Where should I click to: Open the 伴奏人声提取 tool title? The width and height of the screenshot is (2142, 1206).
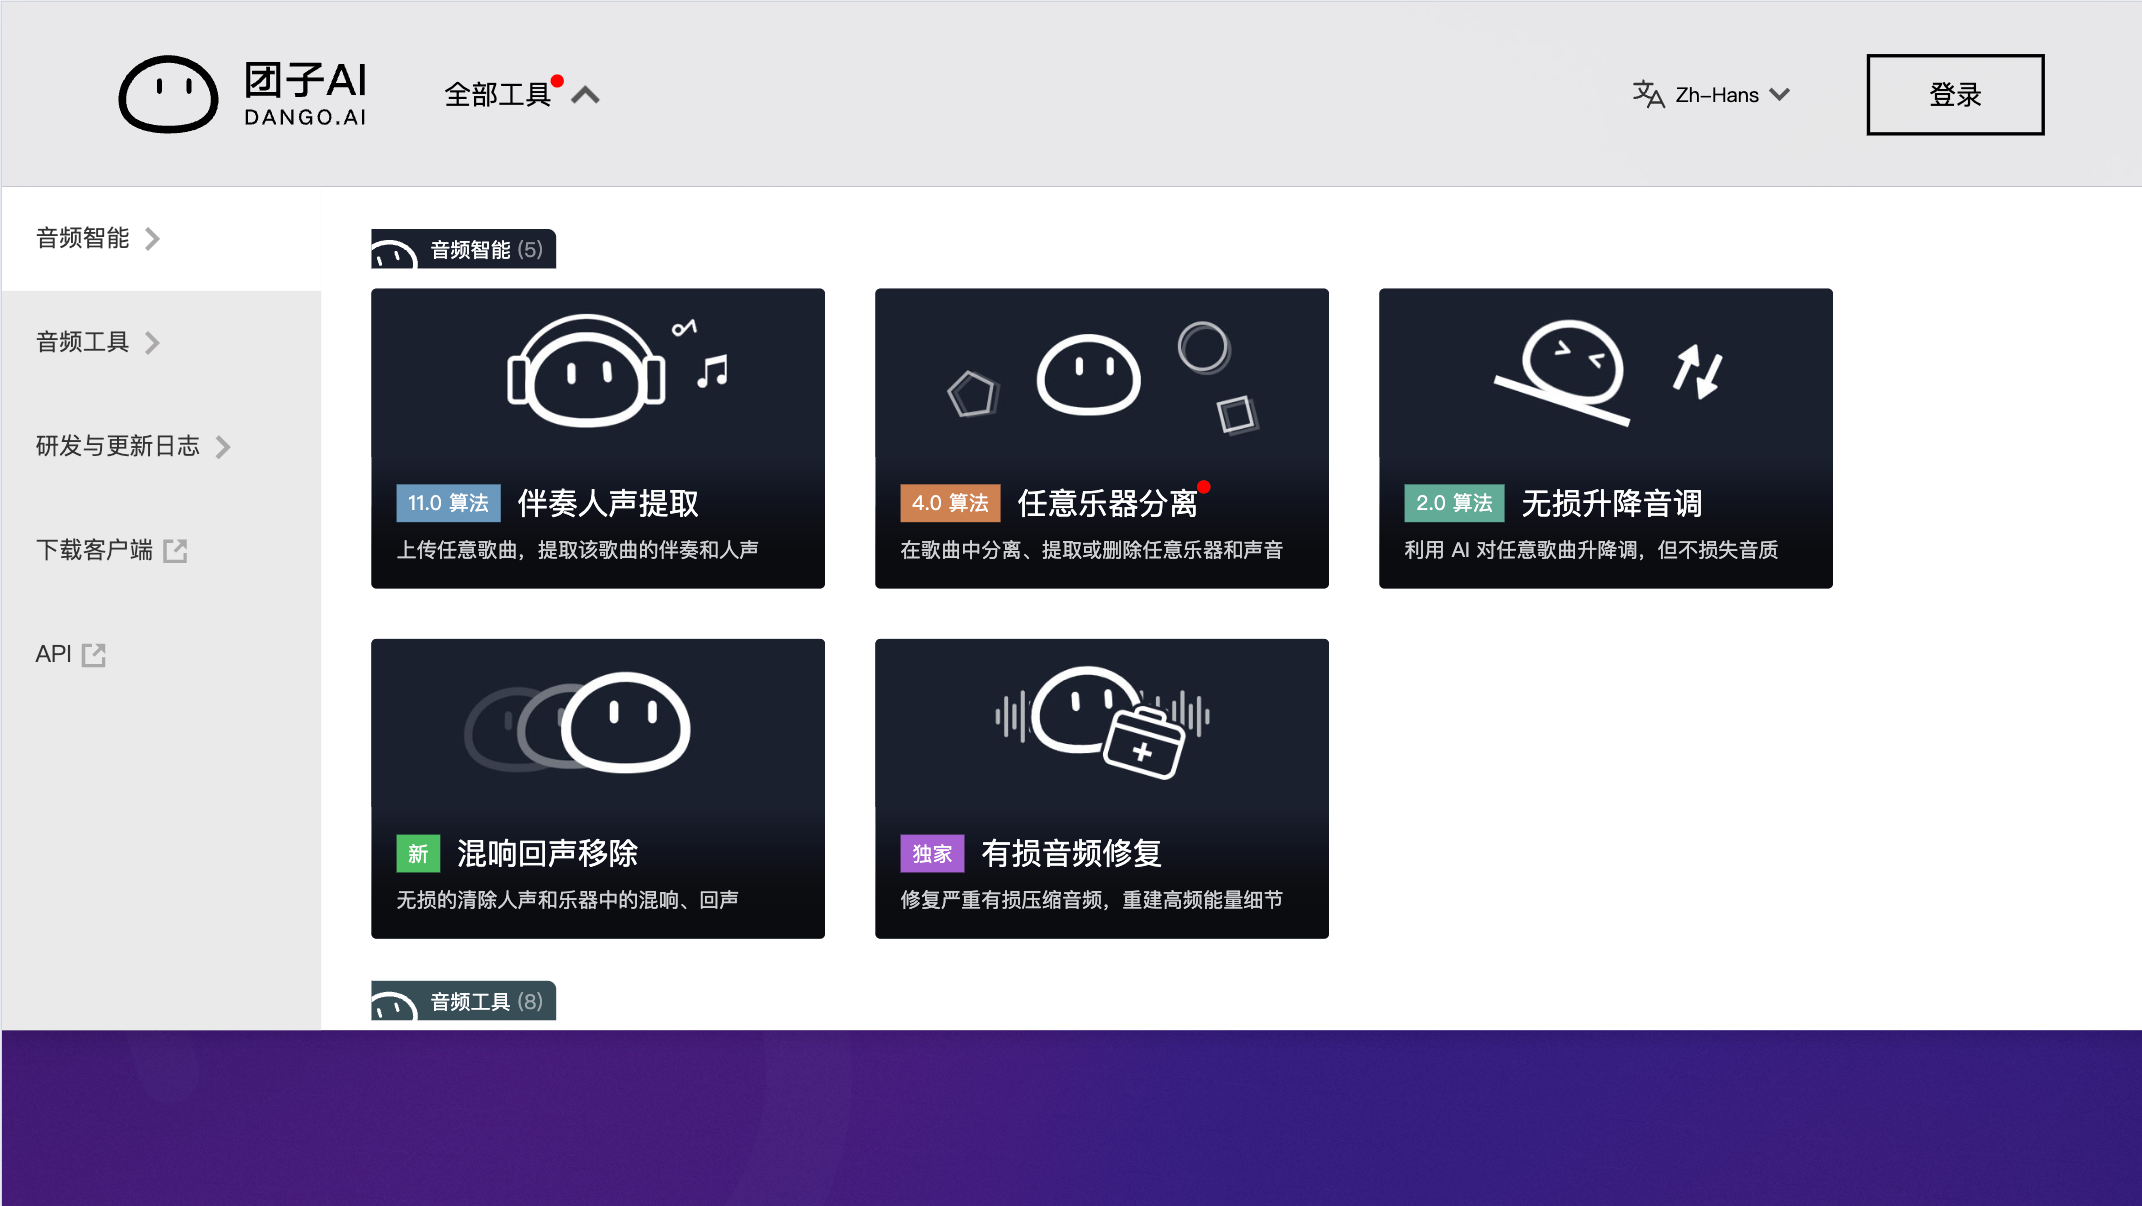pos(608,503)
